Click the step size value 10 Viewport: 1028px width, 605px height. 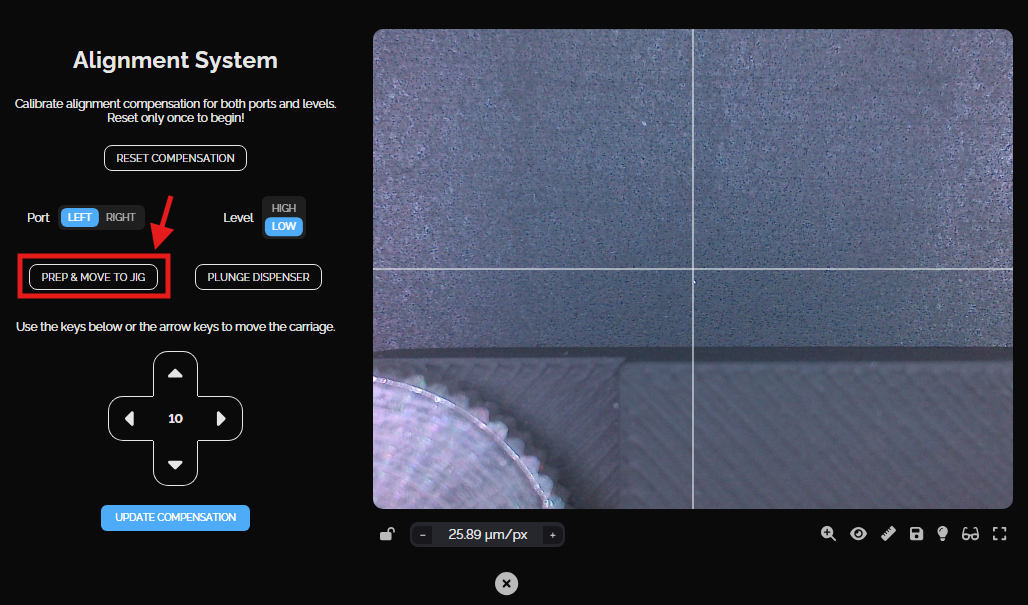175,419
